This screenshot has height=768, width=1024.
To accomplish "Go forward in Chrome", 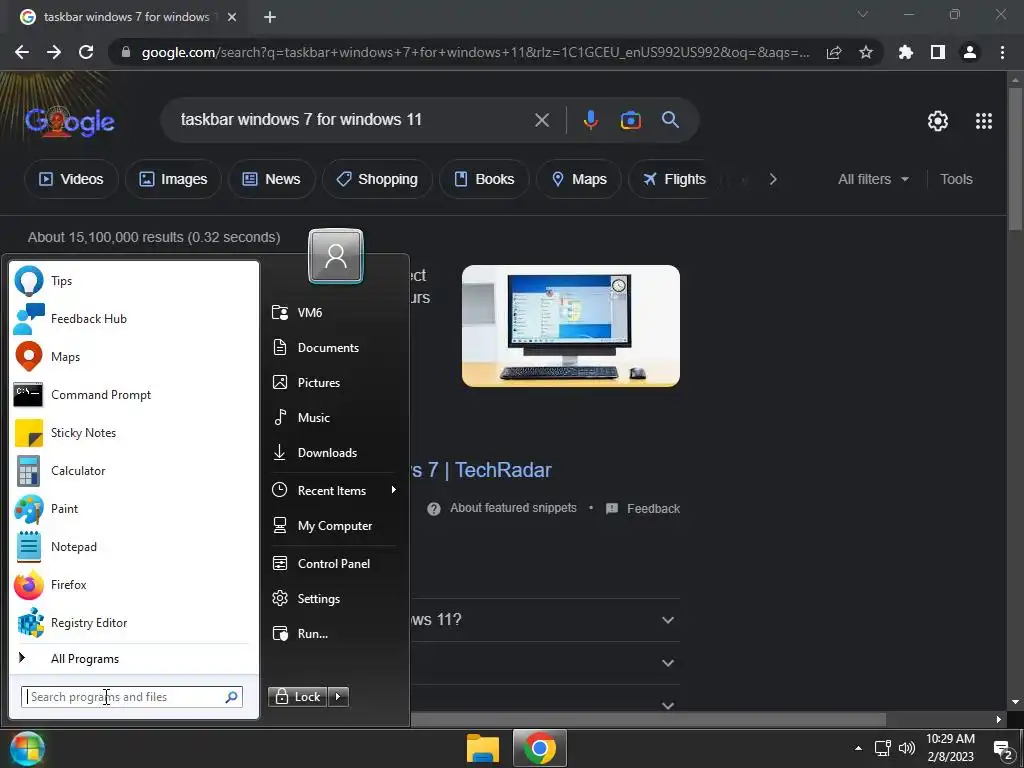I will point(54,52).
